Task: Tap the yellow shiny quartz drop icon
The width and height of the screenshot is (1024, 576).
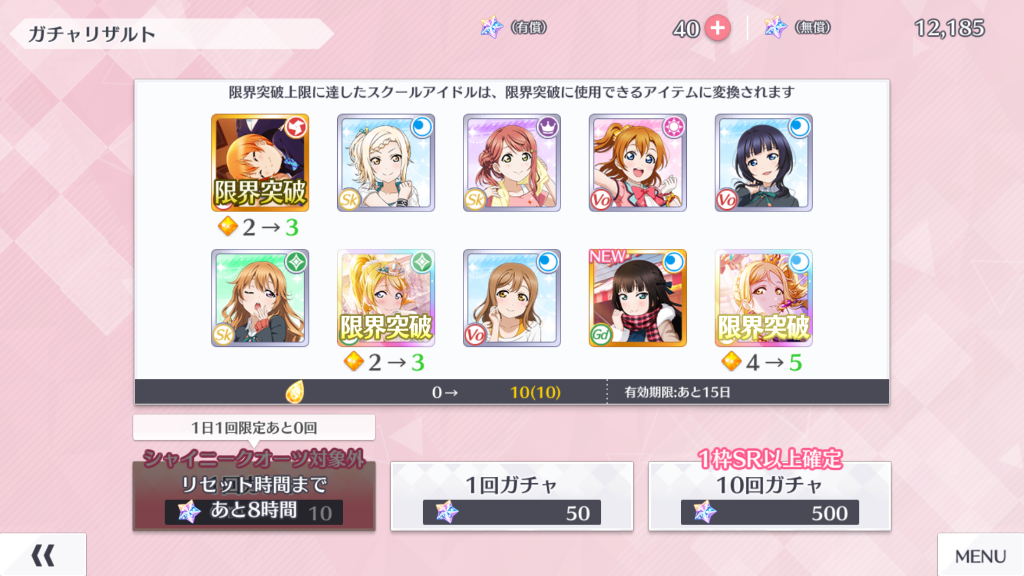Action: (x=295, y=392)
